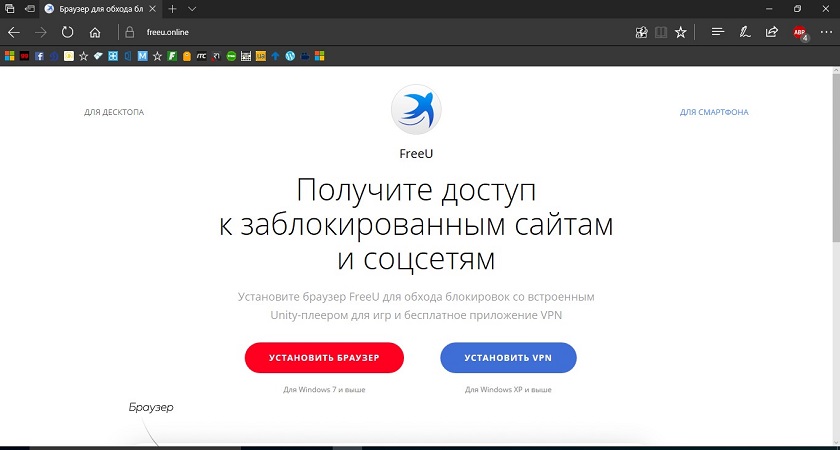The image size is (840, 450).
Task: Click the red Установить браузер button
Action: click(324, 357)
